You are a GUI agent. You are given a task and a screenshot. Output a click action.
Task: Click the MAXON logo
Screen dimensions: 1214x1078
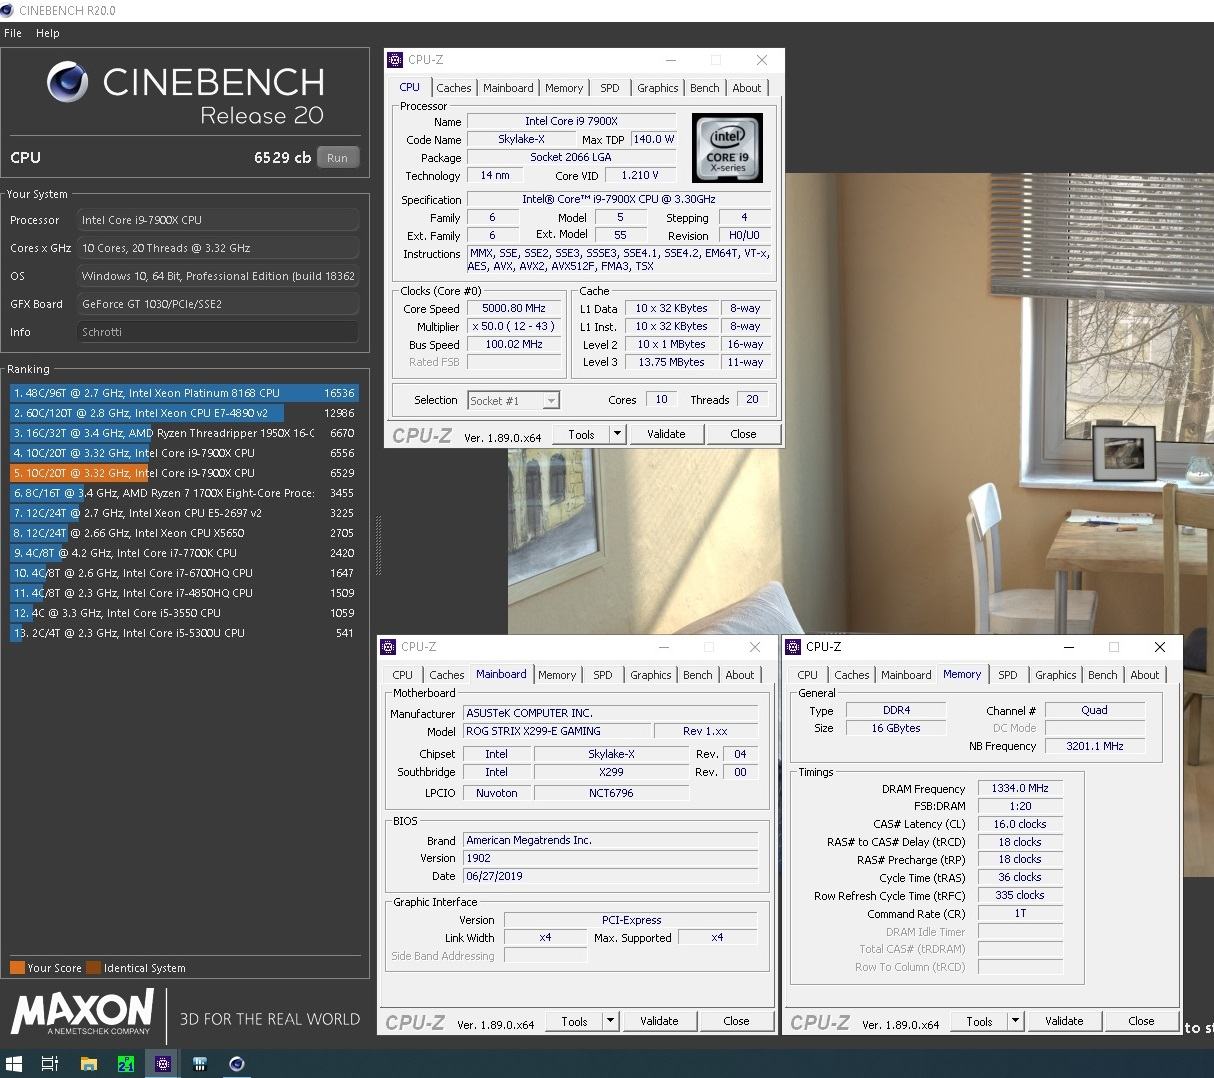click(x=82, y=1011)
